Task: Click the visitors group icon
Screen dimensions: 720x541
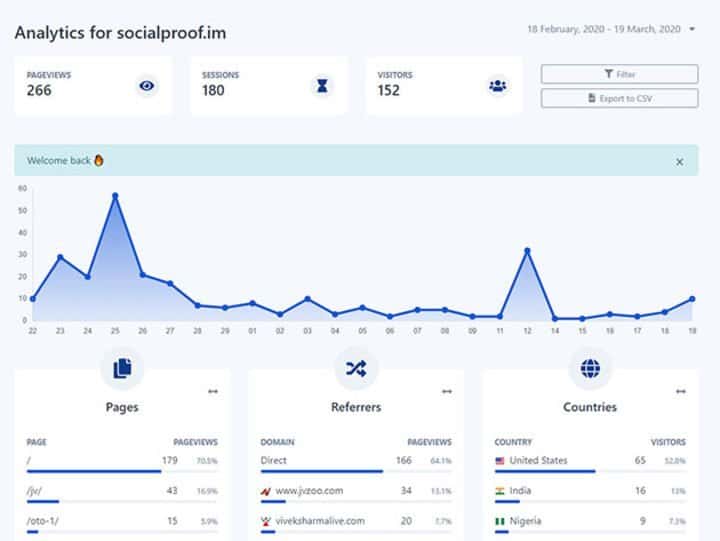Action: 497,86
